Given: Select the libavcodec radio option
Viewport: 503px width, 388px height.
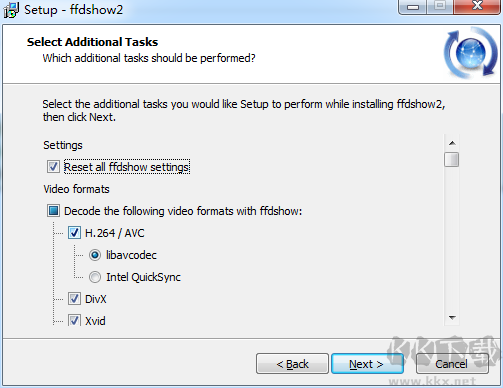Looking at the screenshot, I should [x=95, y=255].
